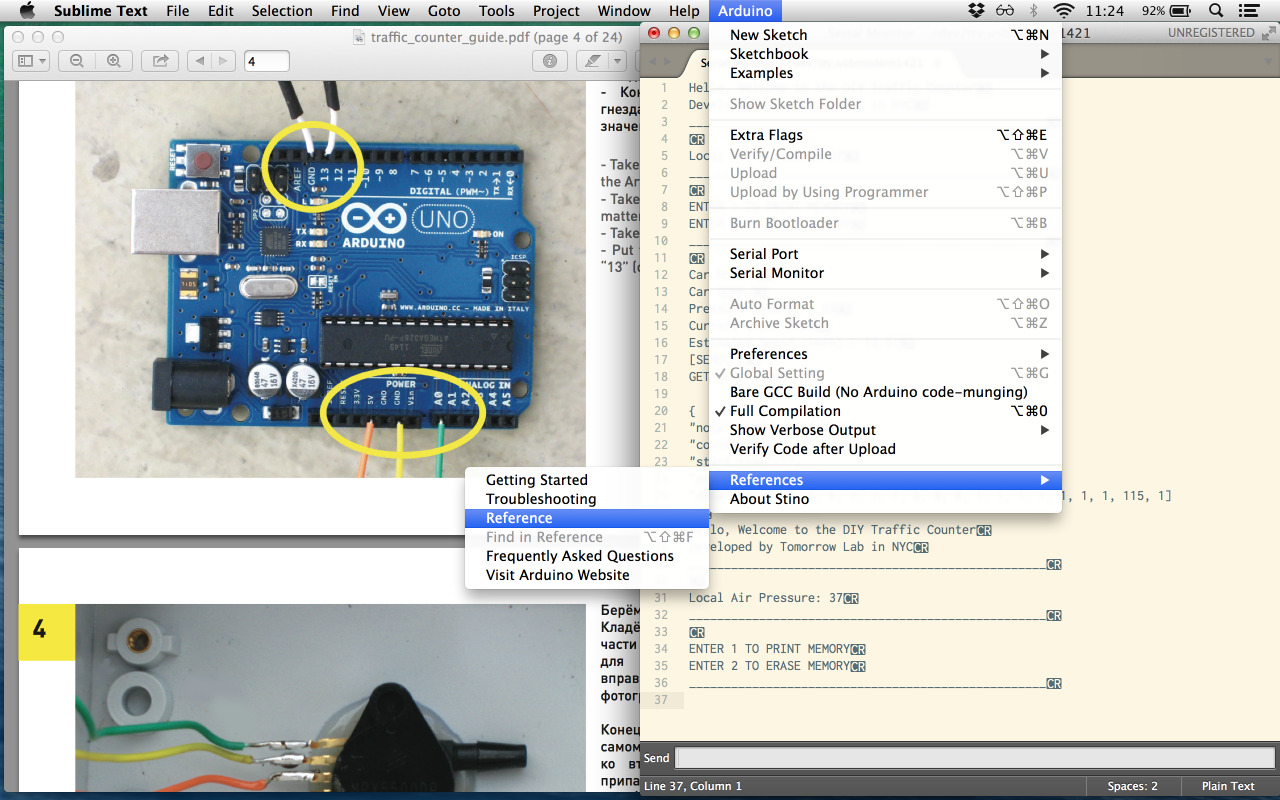
Task: Click the Wi-Fi status icon
Action: tap(1063, 11)
